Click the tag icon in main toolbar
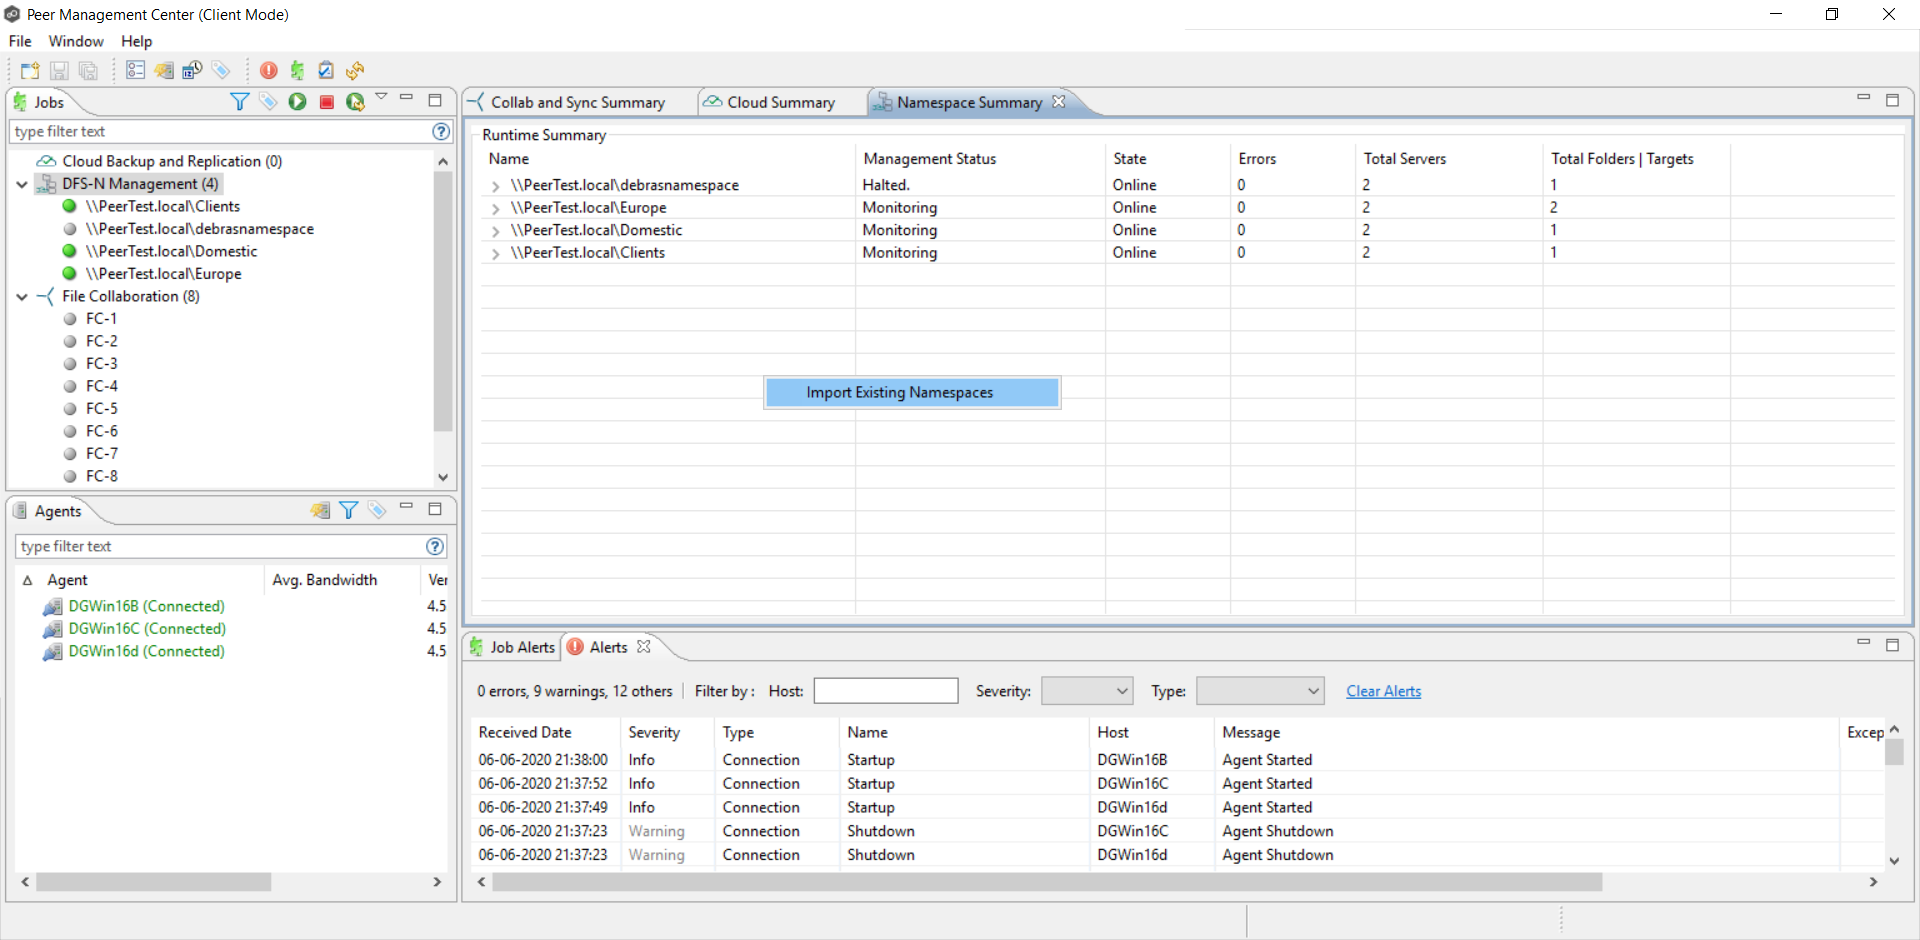Viewport: 1920px width, 940px height. coord(221,70)
